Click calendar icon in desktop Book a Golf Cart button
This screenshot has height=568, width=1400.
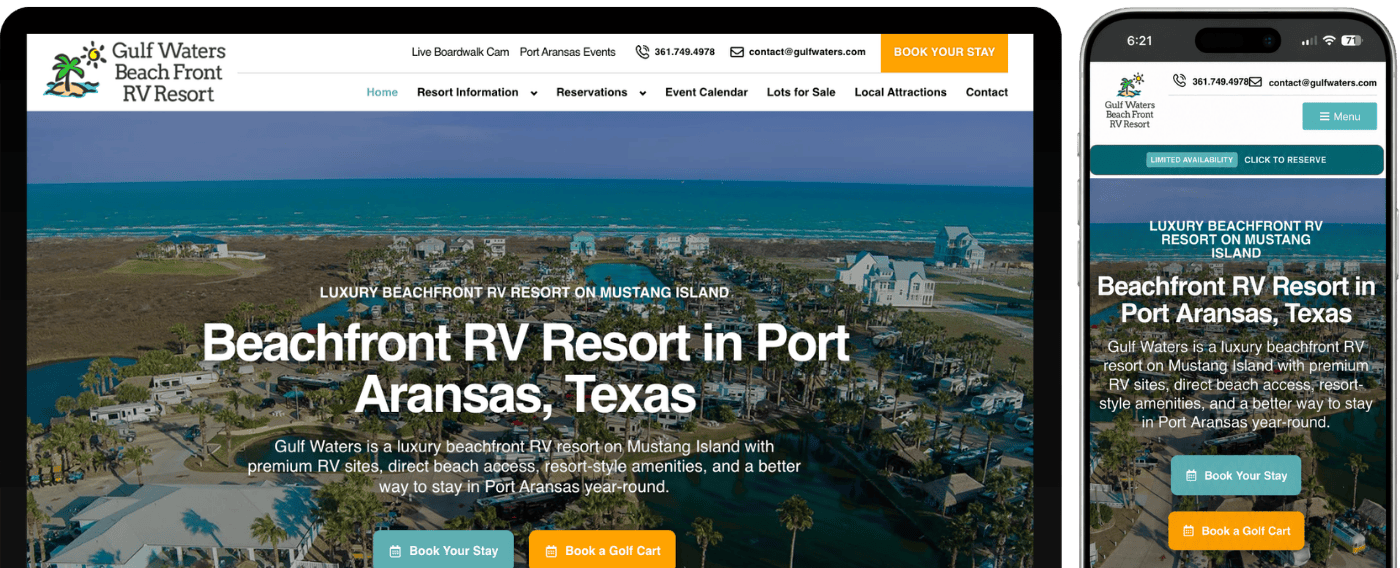coord(551,551)
